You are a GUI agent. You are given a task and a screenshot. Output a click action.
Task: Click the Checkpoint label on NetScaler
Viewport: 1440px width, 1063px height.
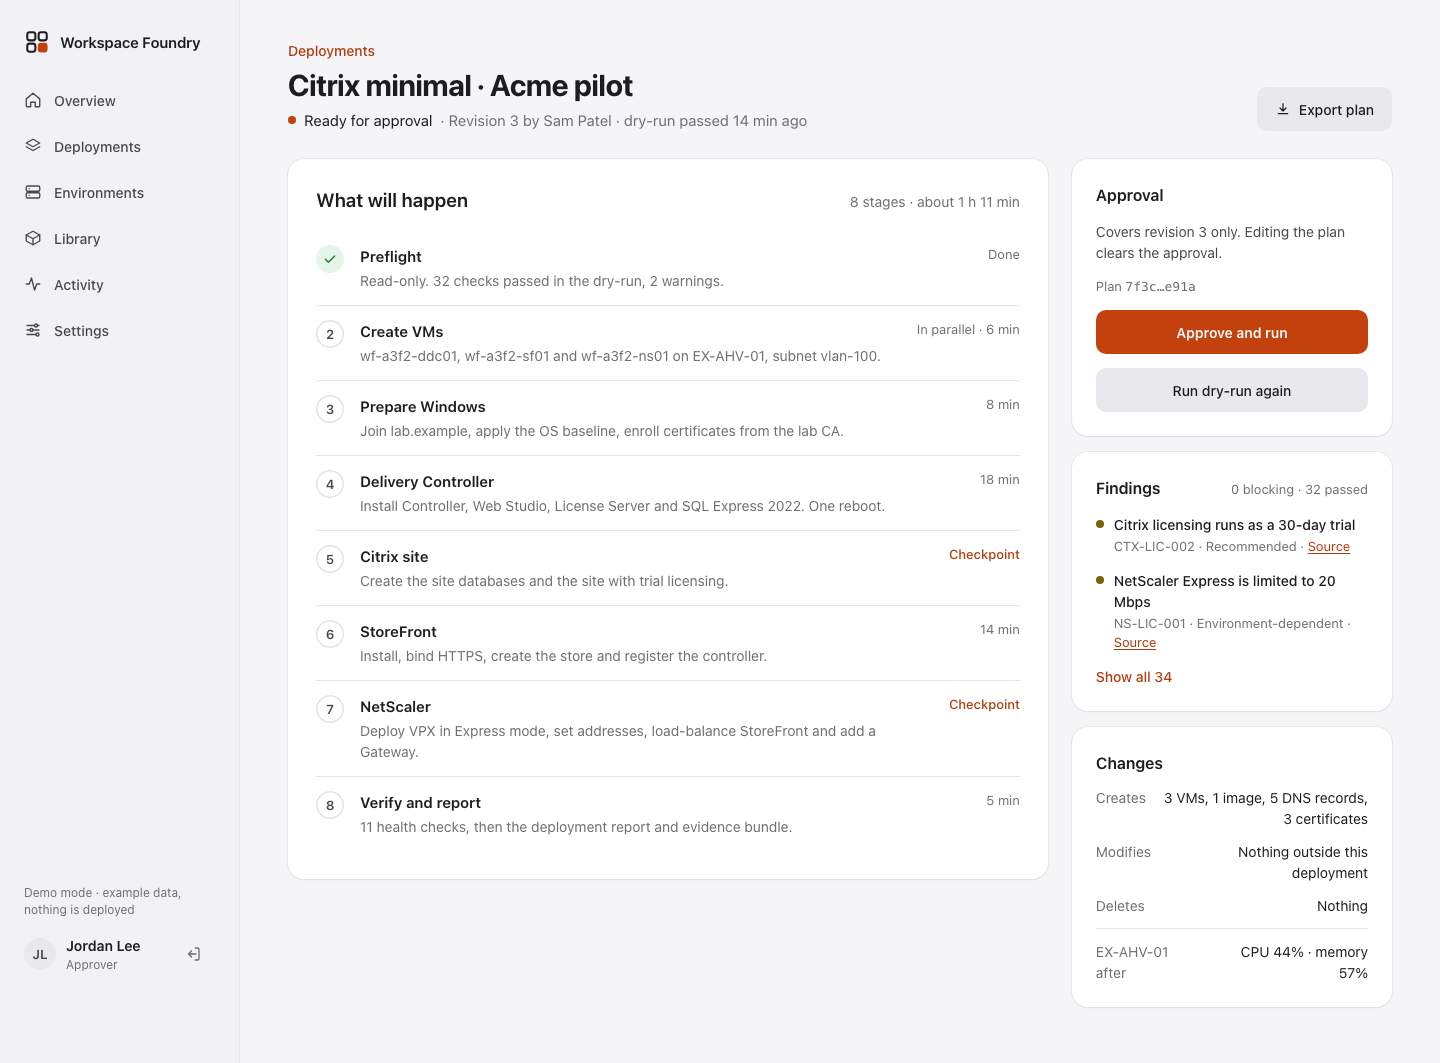(984, 704)
